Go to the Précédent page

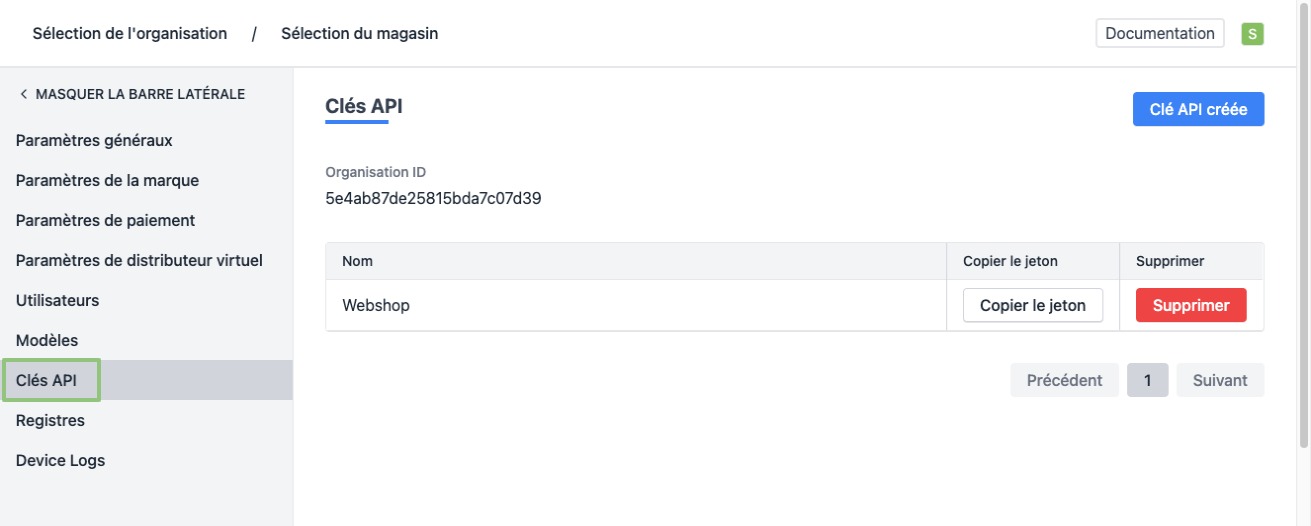tap(1064, 380)
